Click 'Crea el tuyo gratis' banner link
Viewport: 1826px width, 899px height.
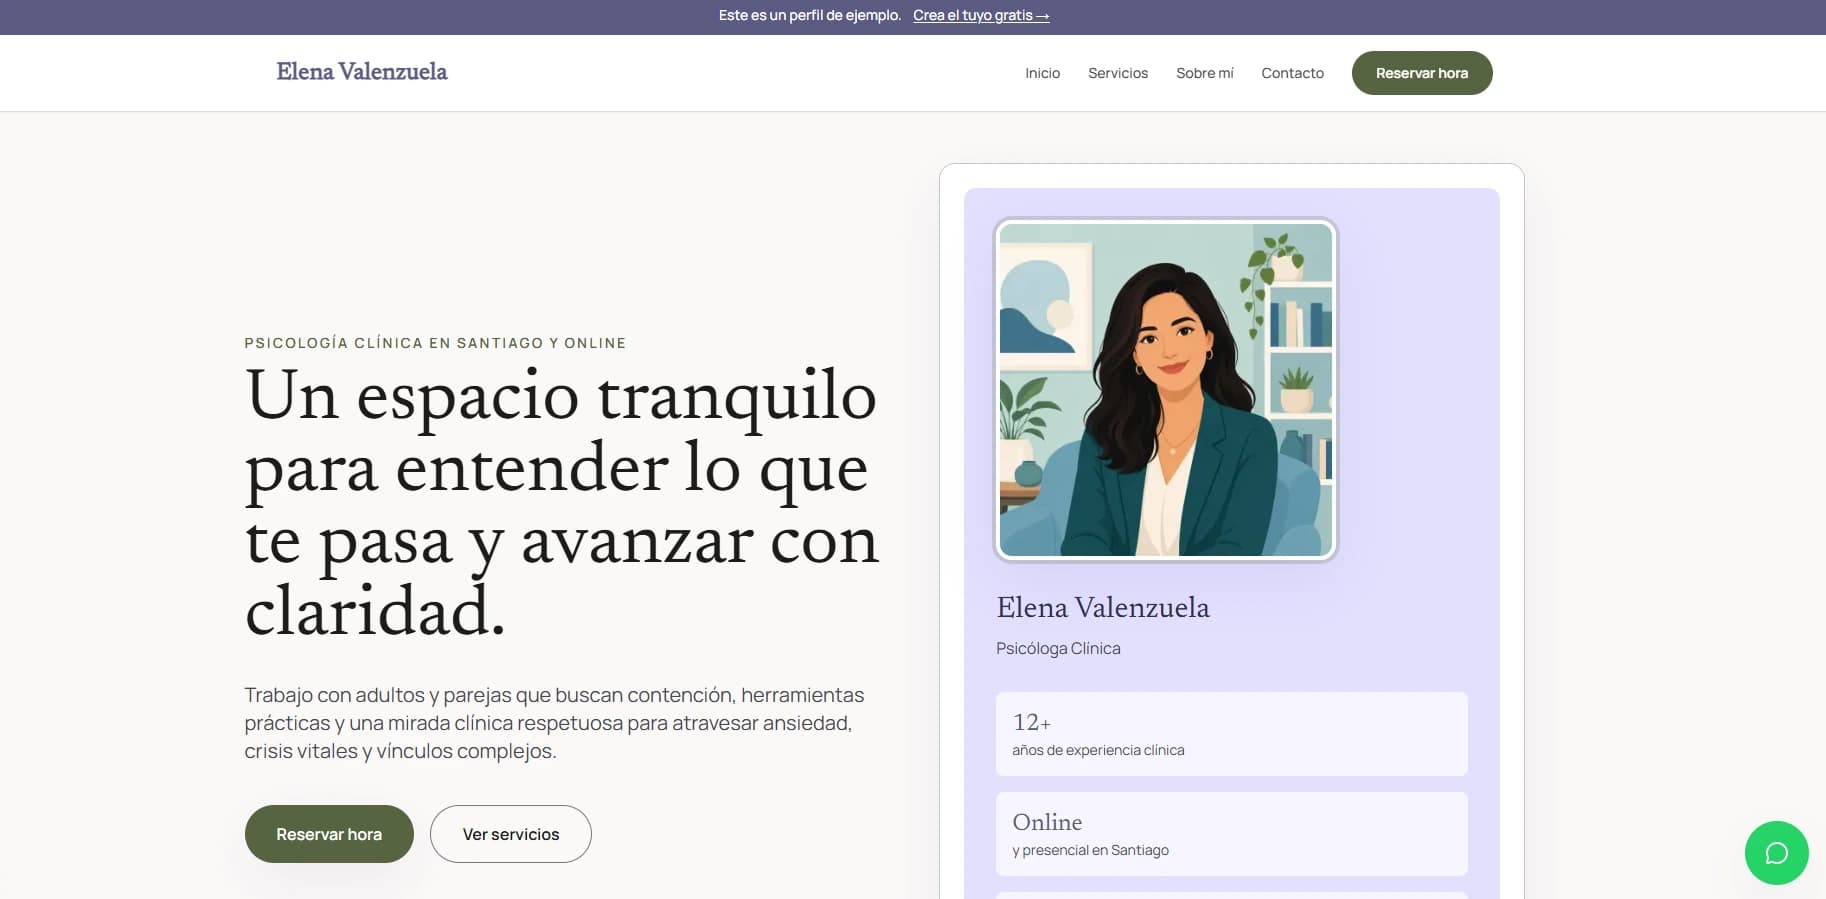[981, 16]
